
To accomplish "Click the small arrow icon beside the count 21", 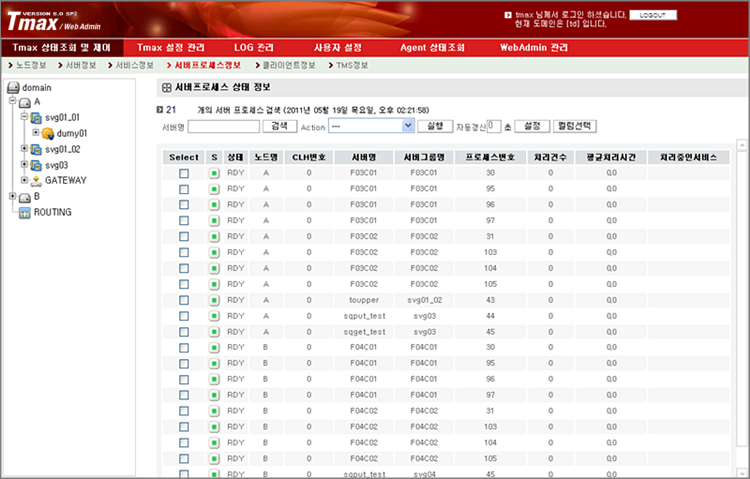I will [x=160, y=110].
